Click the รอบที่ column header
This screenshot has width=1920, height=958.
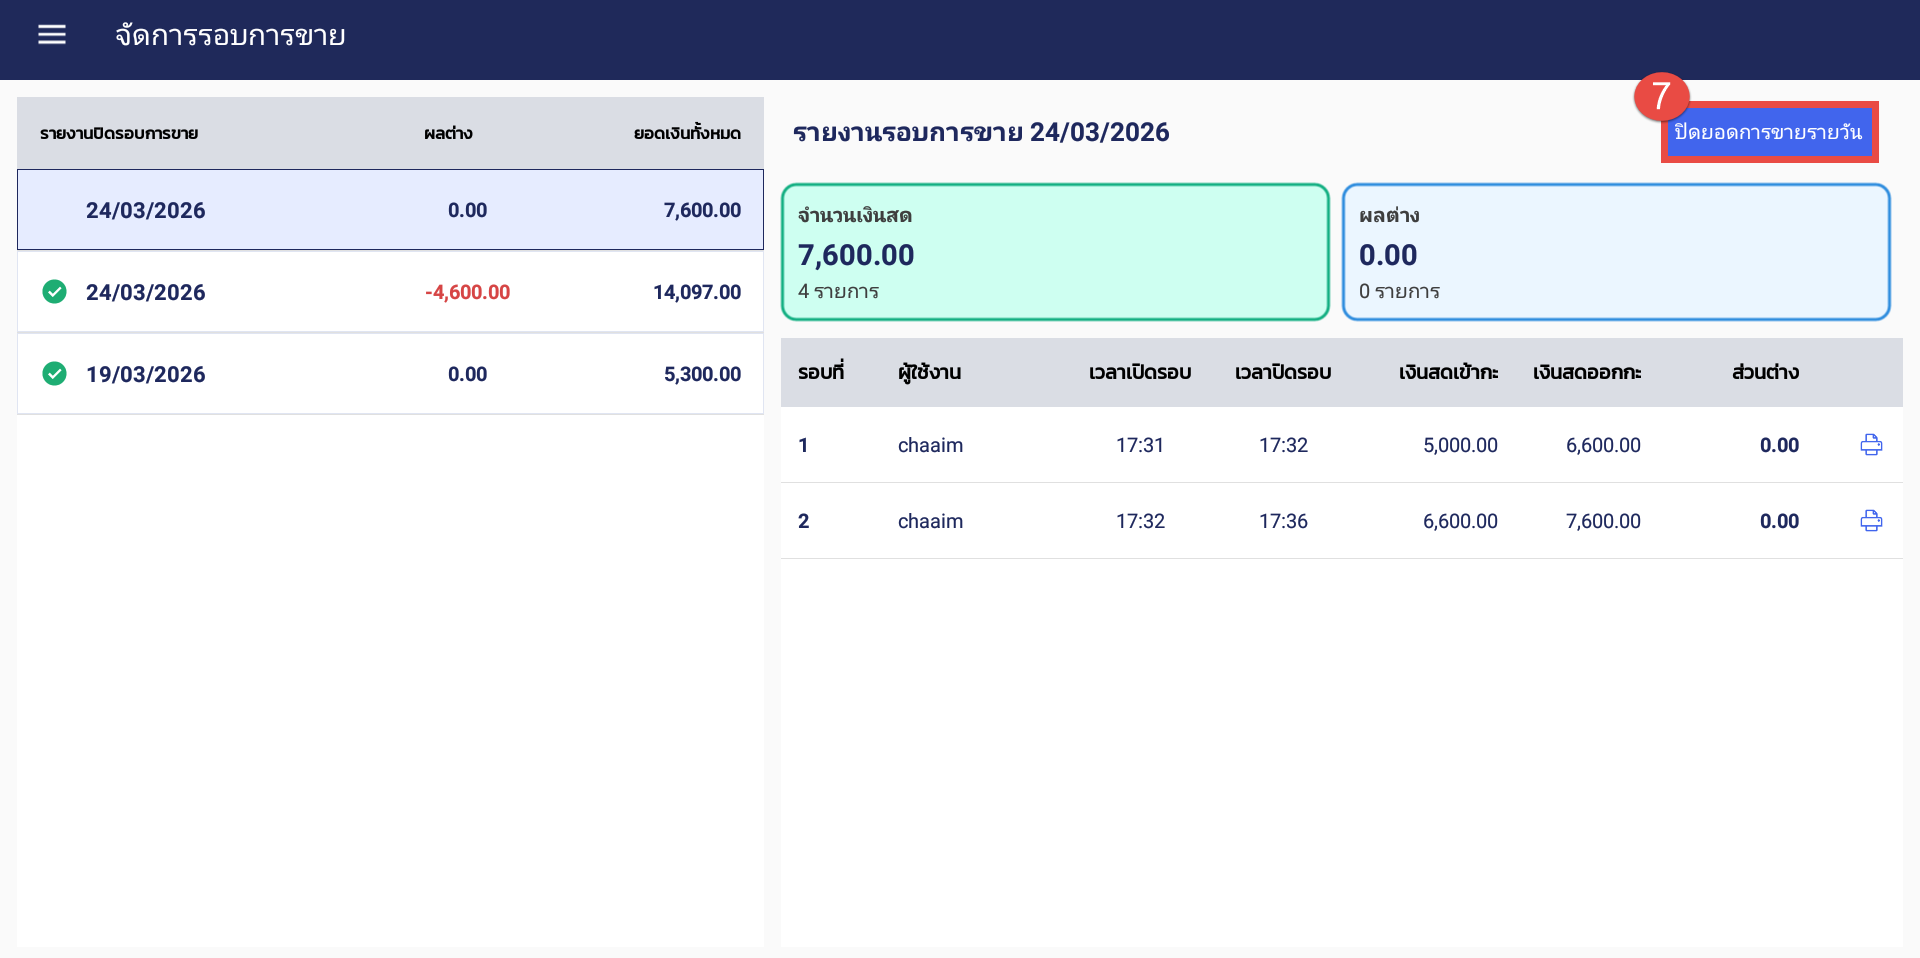pos(820,372)
